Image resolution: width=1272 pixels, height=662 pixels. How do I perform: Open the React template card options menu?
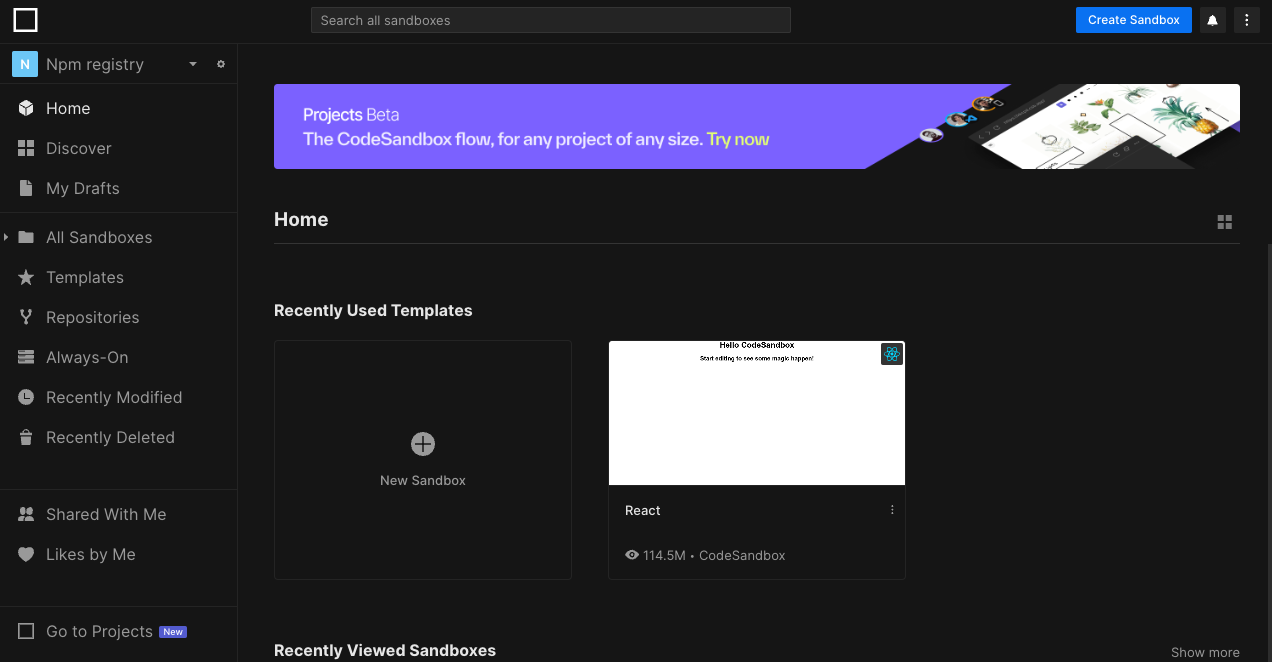892,510
